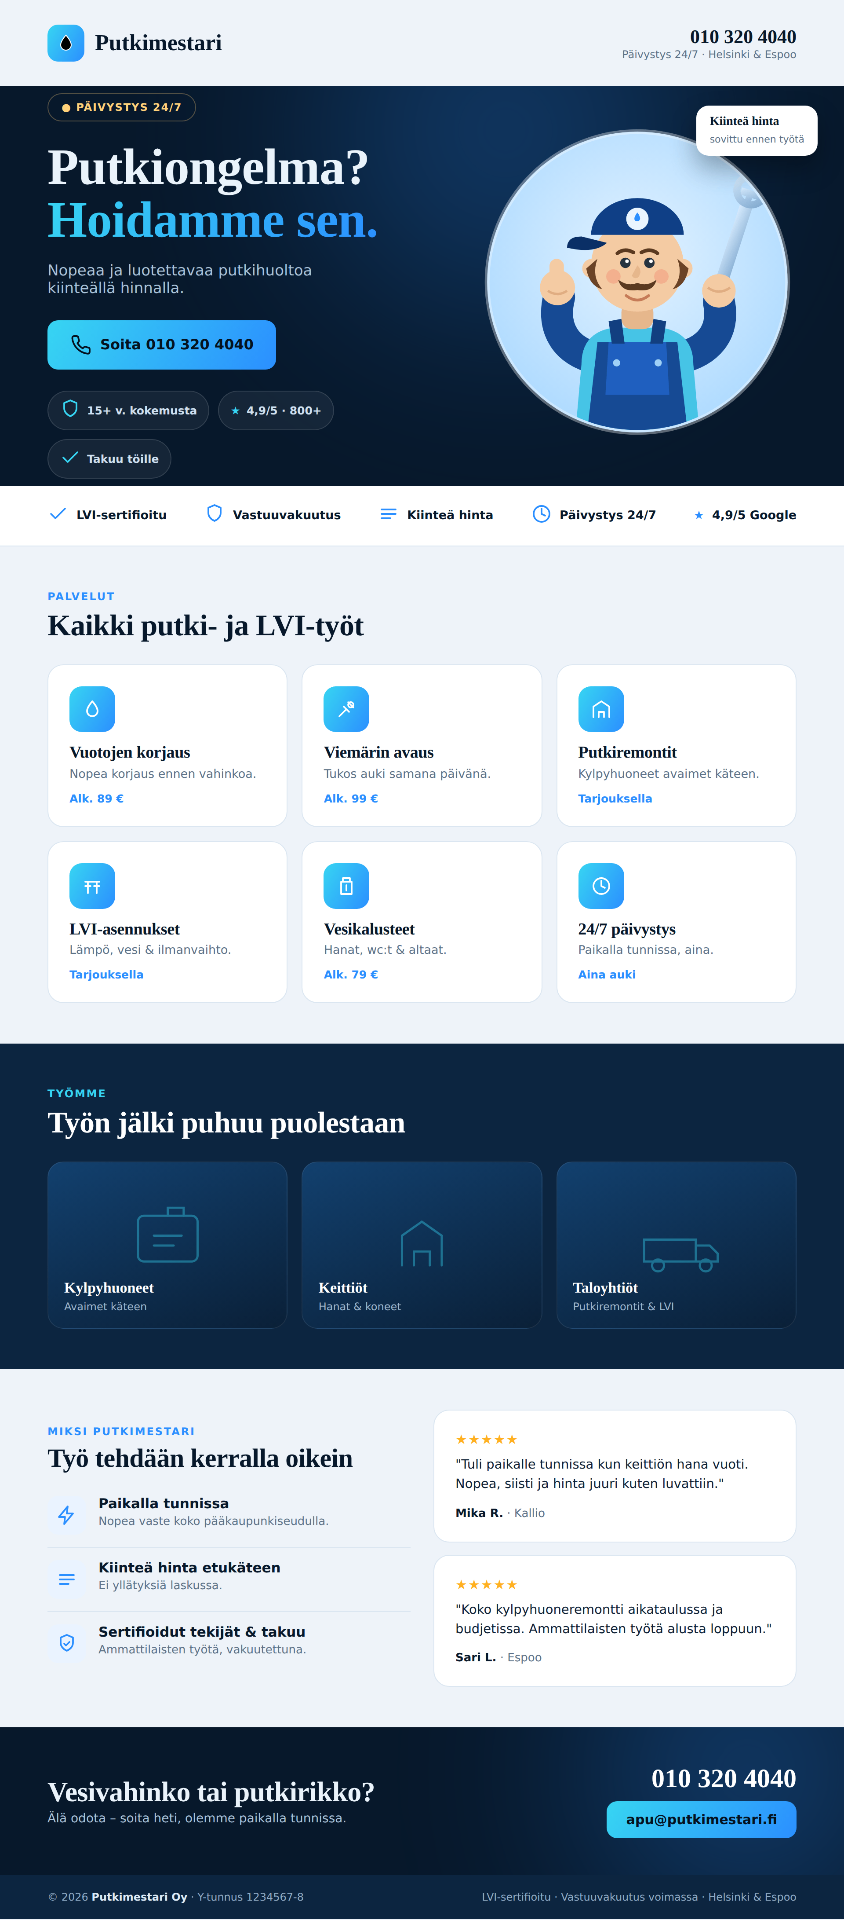Click the LVI-asennukset pipes icon
844x1920 pixels.
tap(92, 886)
